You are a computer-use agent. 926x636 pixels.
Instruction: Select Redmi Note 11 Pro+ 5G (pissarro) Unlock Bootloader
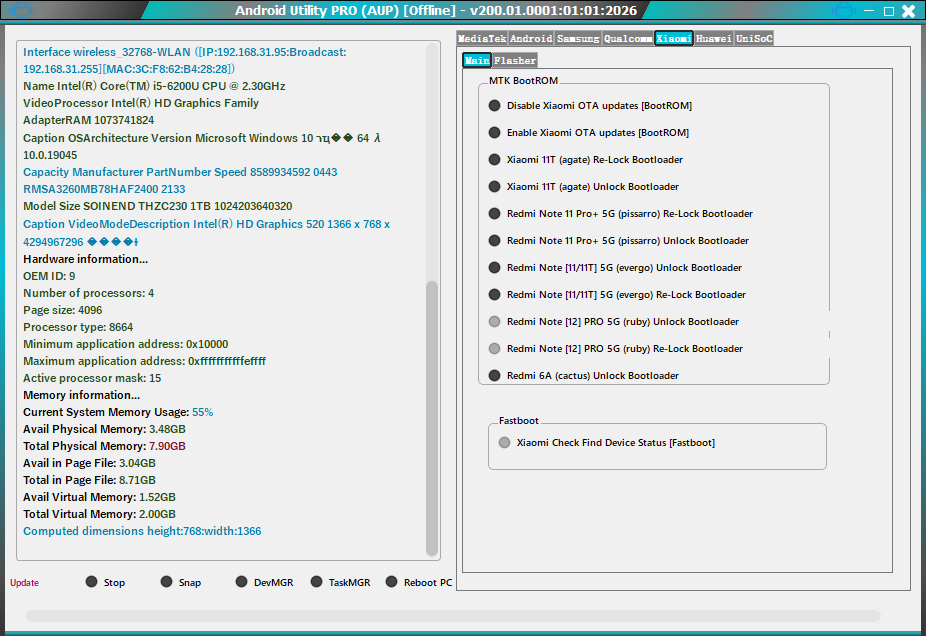(494, 241)
